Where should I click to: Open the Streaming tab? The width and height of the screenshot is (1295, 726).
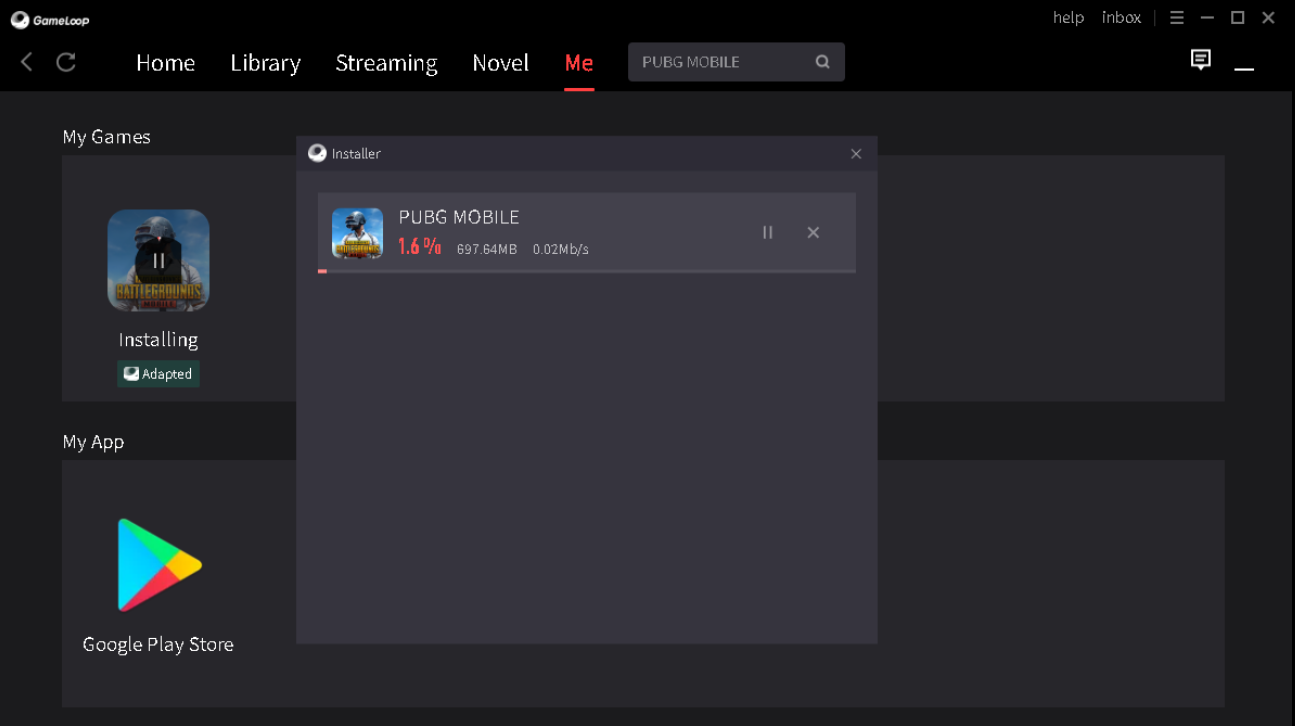tap(386, 63)
